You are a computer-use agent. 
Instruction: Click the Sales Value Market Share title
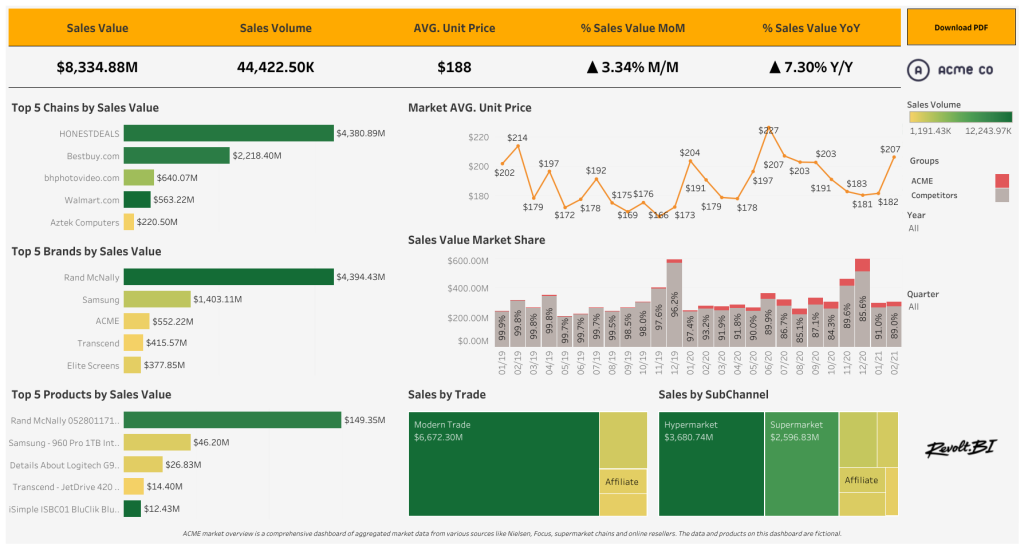pos(477,240)
